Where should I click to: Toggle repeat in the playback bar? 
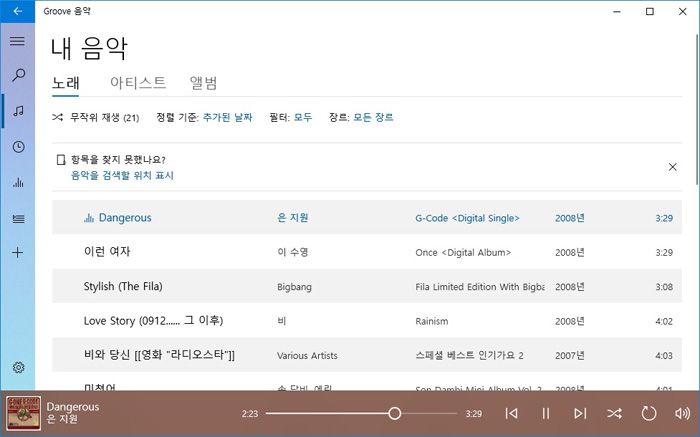coord(649,414)
